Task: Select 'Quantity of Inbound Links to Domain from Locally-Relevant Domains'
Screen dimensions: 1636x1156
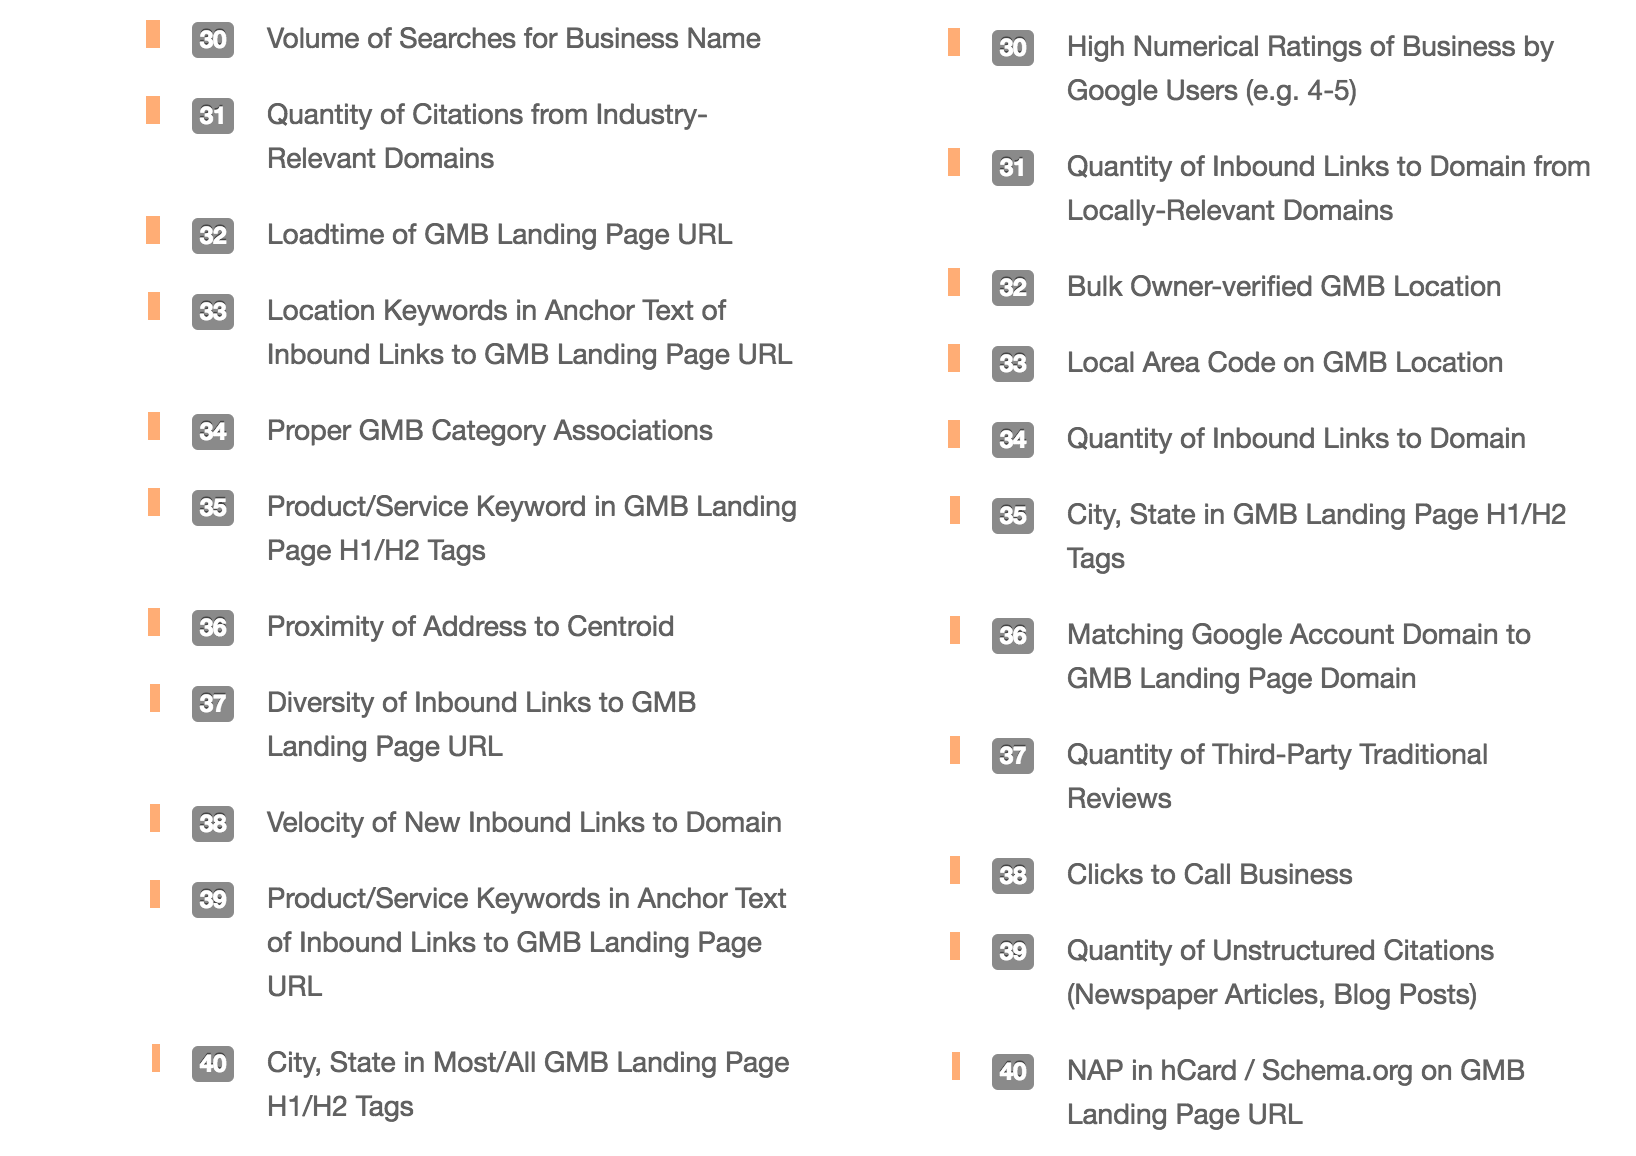Action: [x=1328, y=188]
